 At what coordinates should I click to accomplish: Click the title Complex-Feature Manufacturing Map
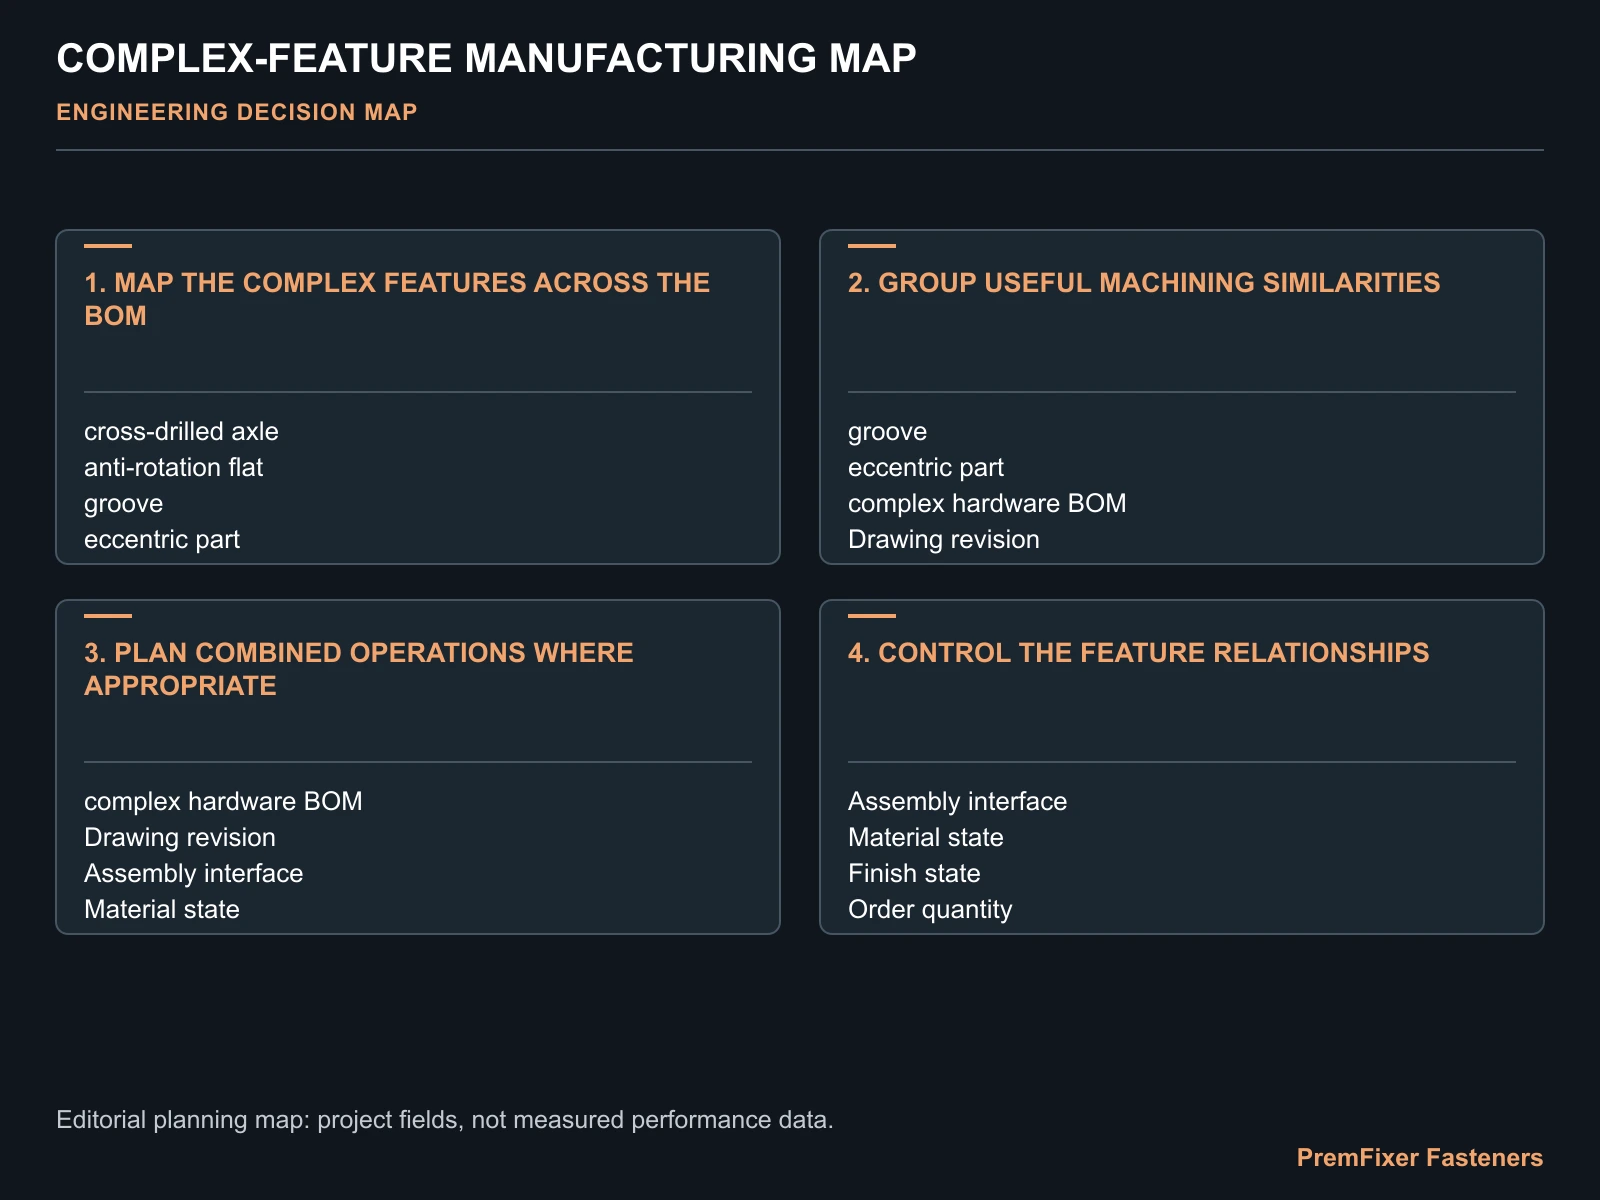(x=486, y=59)
